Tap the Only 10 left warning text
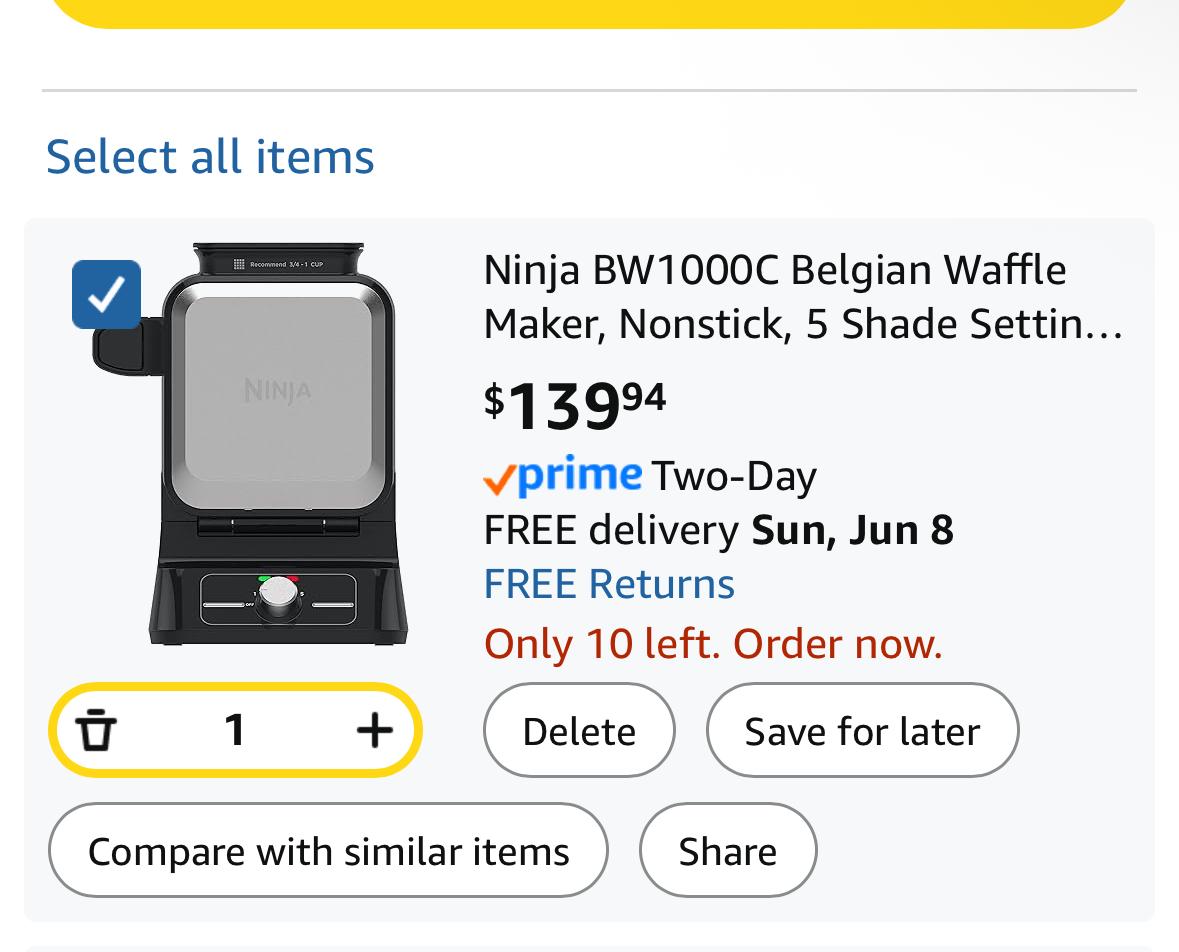The width and height of the screenshot is (1179, 952). coord(713,644)
